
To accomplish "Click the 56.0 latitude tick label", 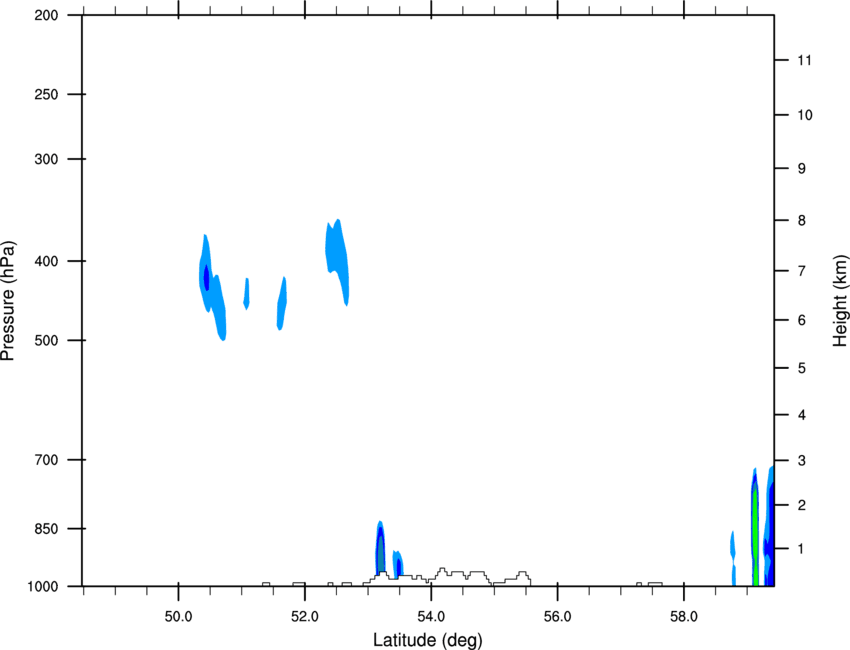I will tap(557, 617).
